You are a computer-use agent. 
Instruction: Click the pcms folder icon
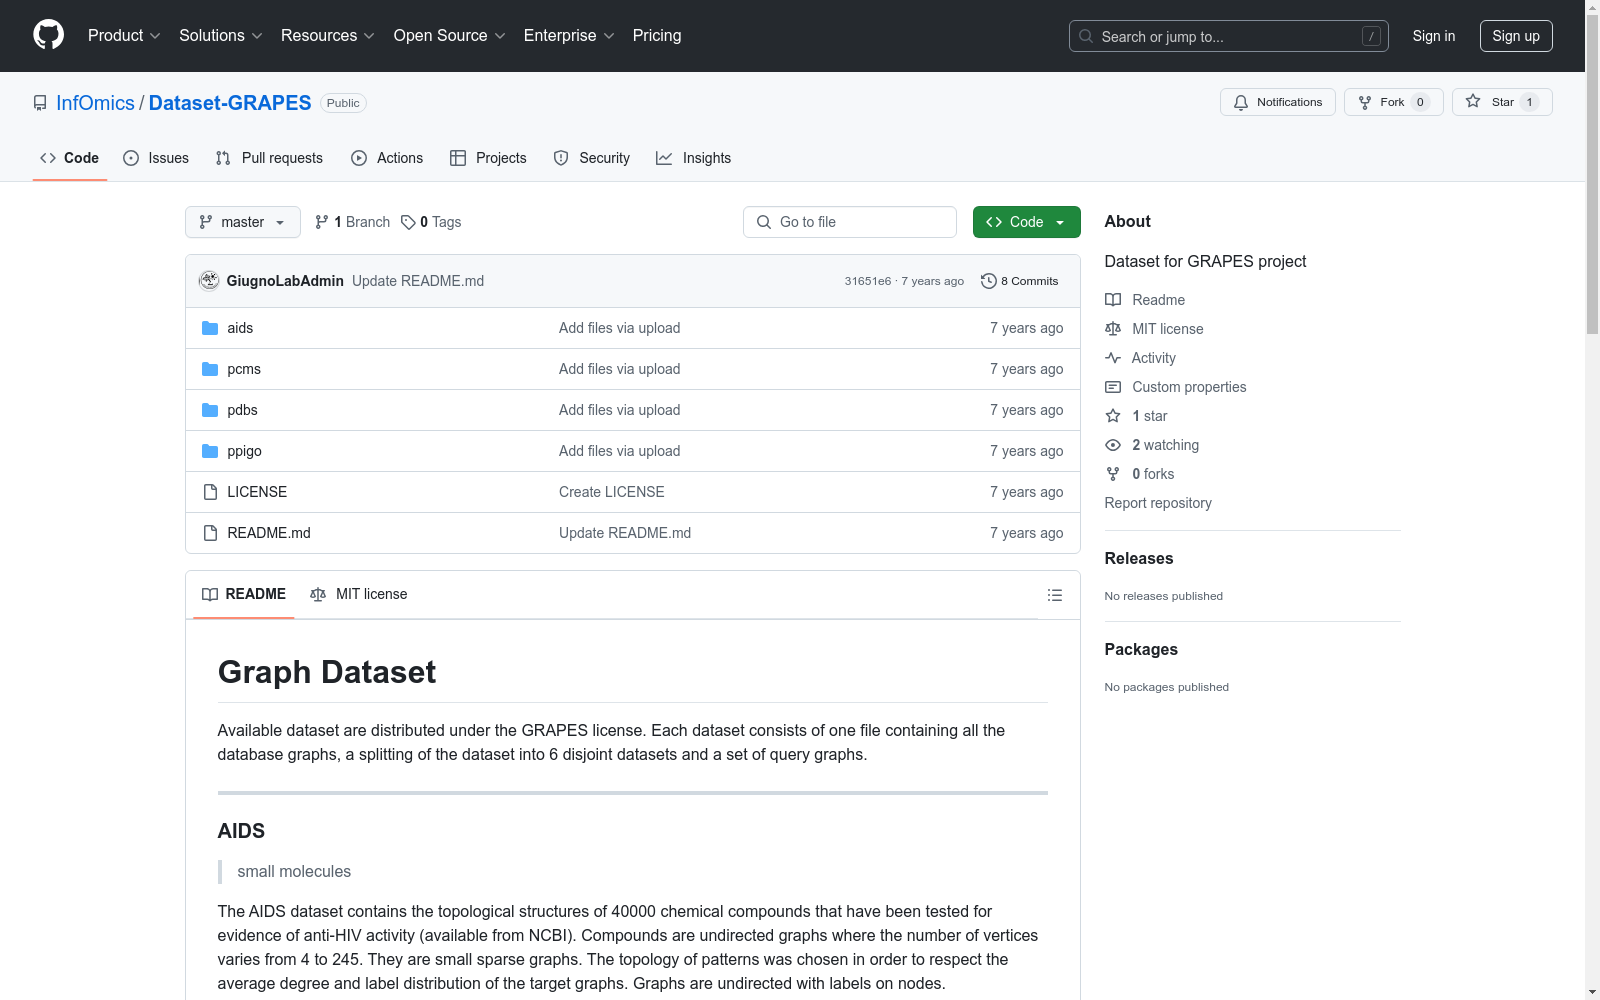pos(210,369)
